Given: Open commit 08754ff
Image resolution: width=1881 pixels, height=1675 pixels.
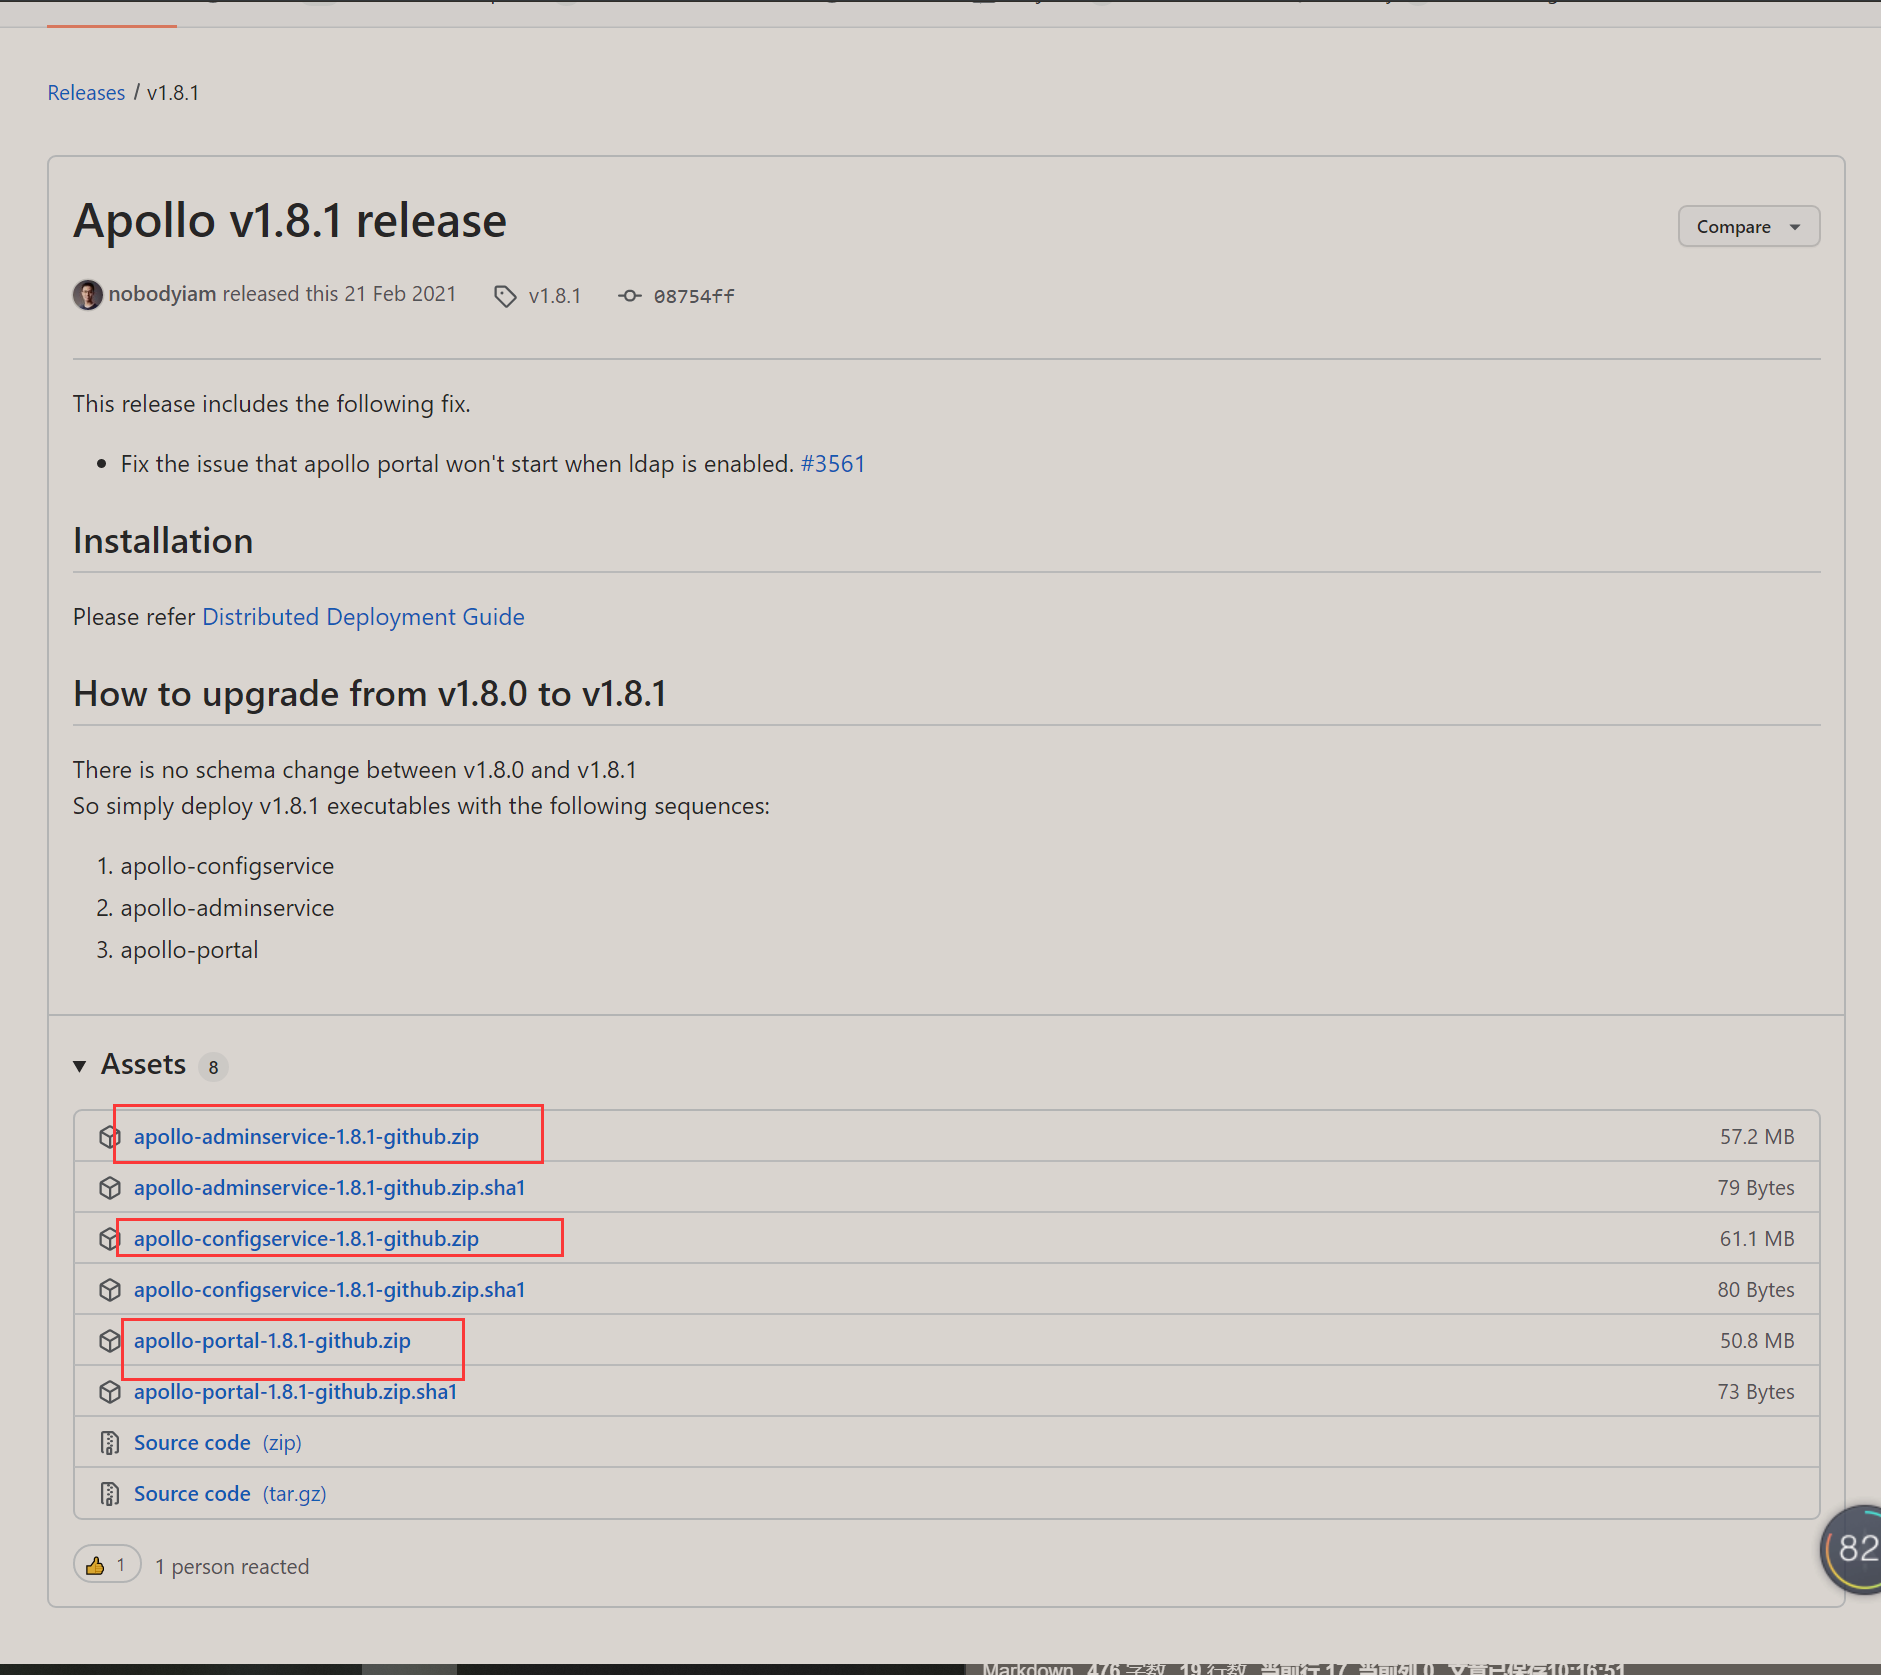Looking at the screenshot, I should click(x=694, y=296).
